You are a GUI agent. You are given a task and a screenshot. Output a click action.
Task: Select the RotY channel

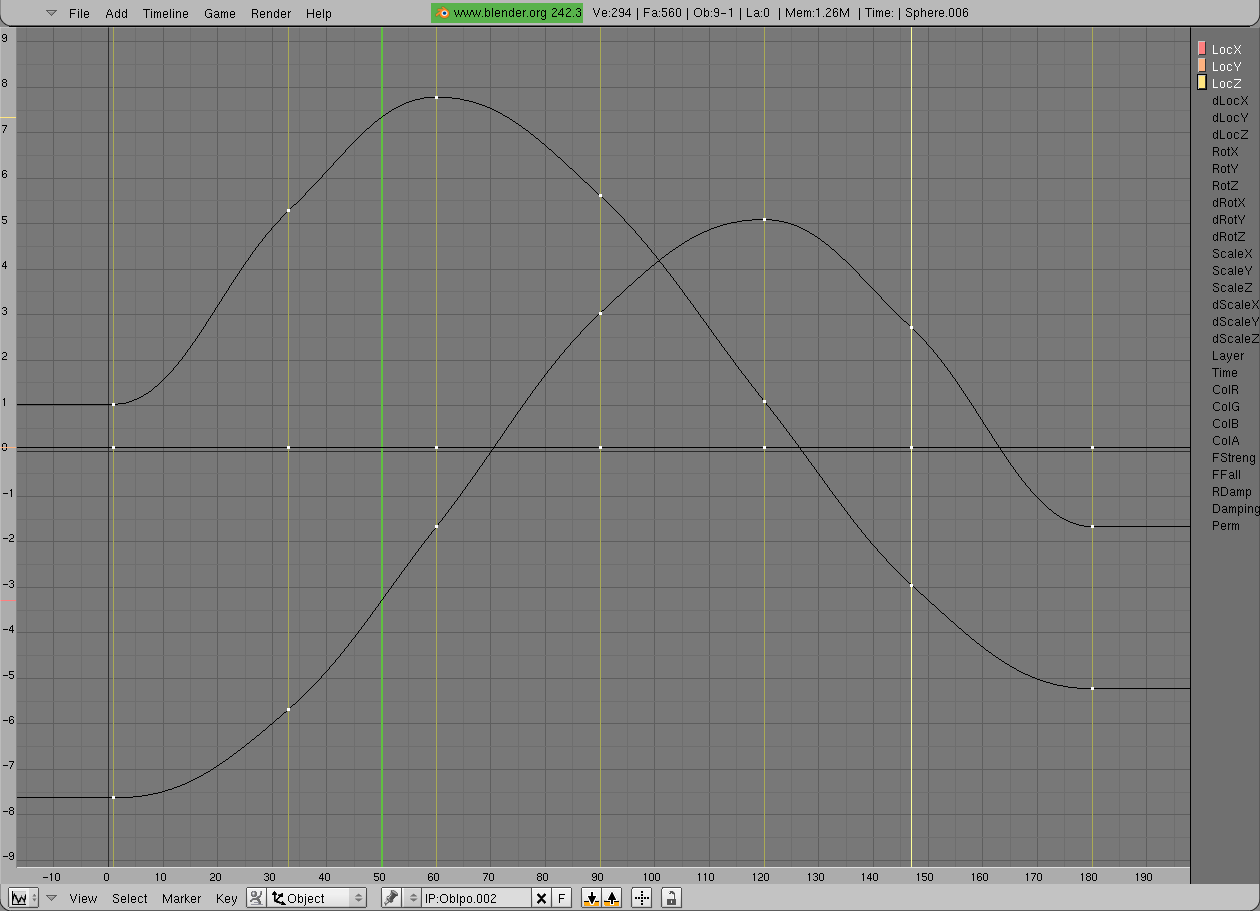coord(1225,168)
